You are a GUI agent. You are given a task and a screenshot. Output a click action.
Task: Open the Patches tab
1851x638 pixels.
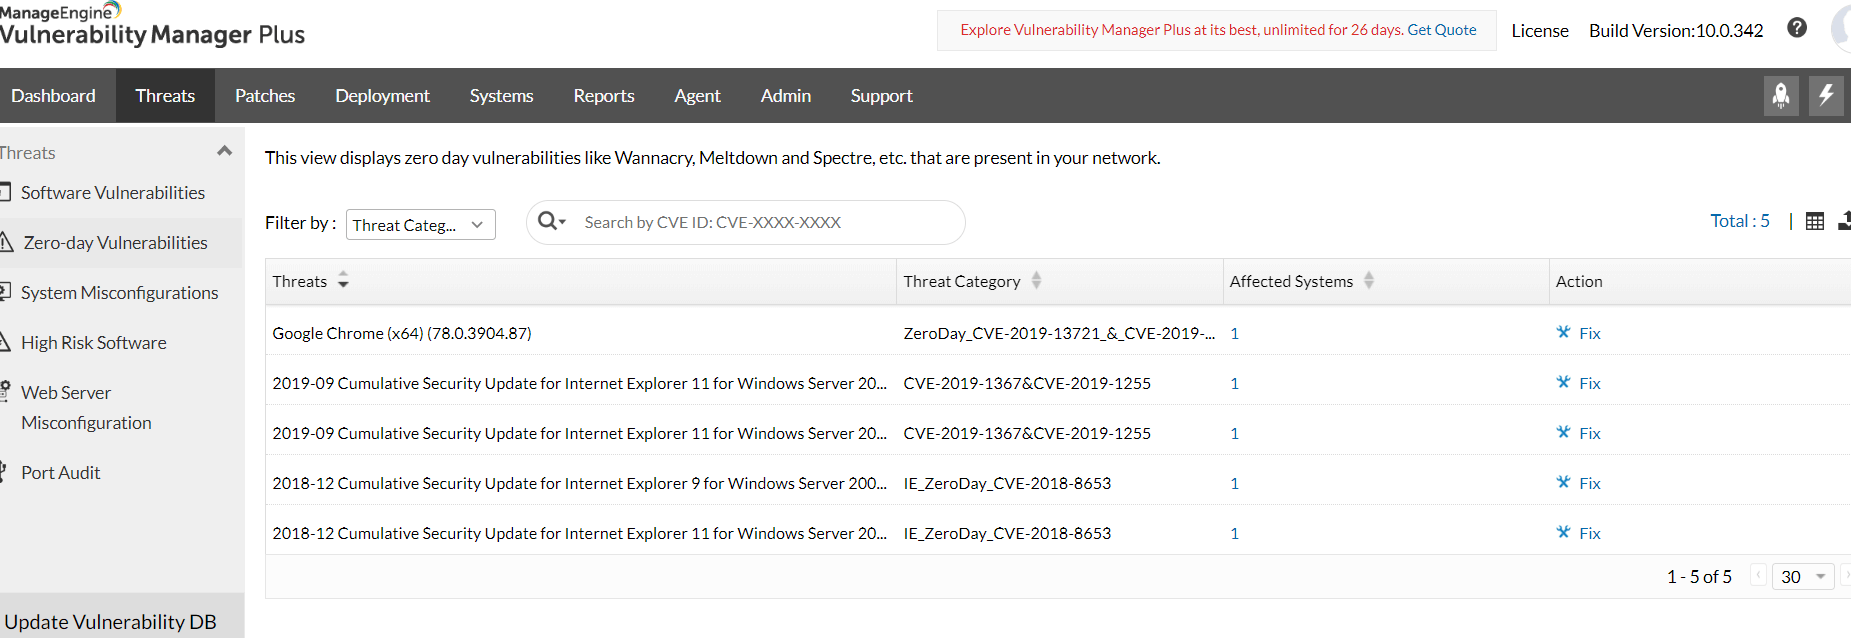click(x=265, y=96)
